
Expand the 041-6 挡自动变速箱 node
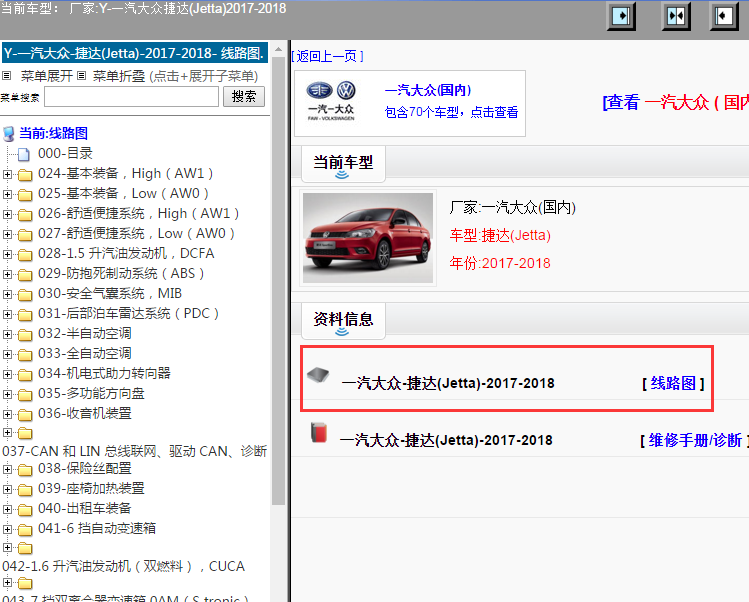click(7, 529)
